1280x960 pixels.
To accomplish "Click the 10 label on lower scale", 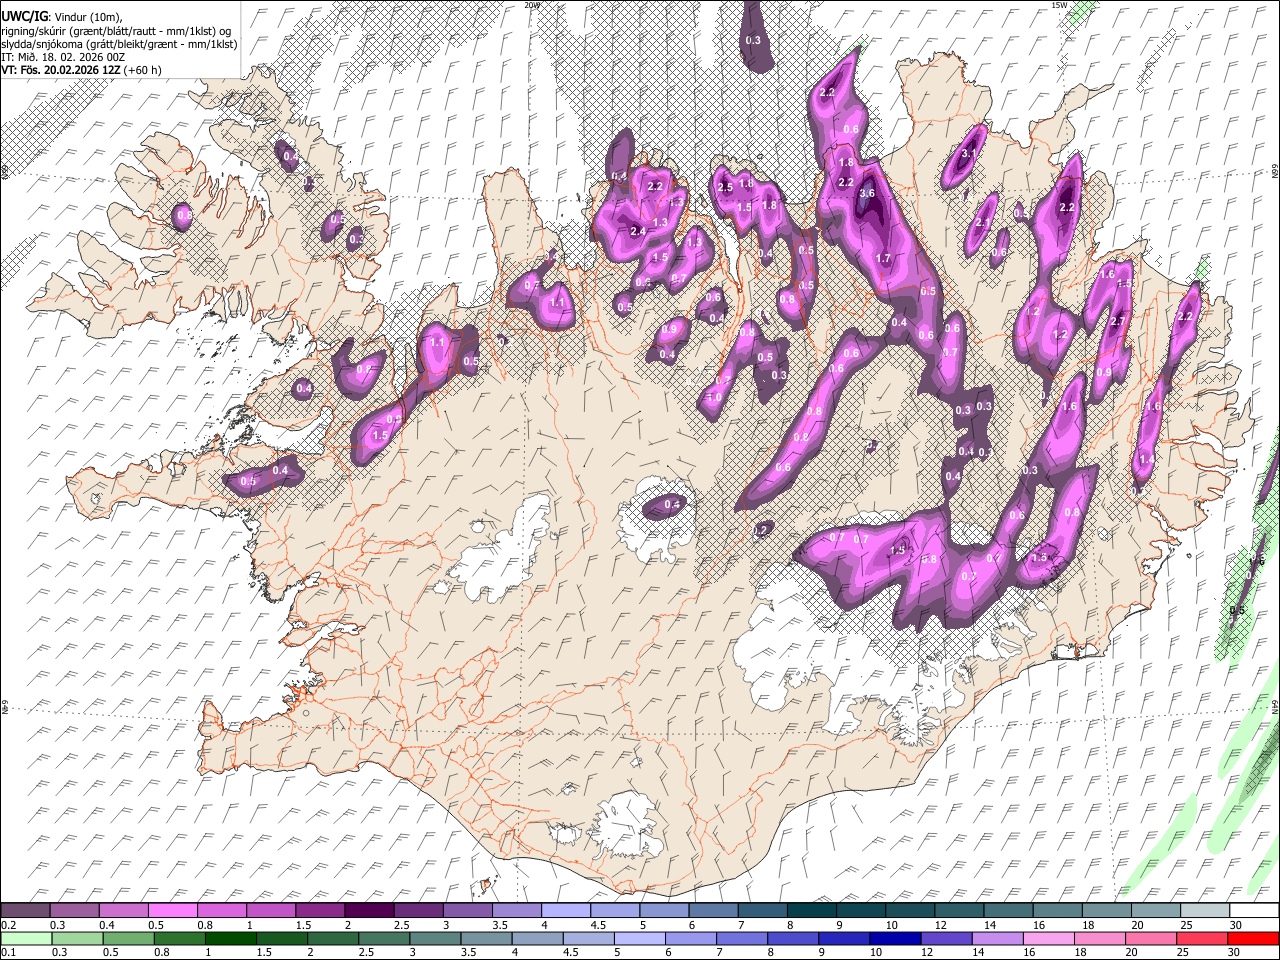I will (876, 953).
